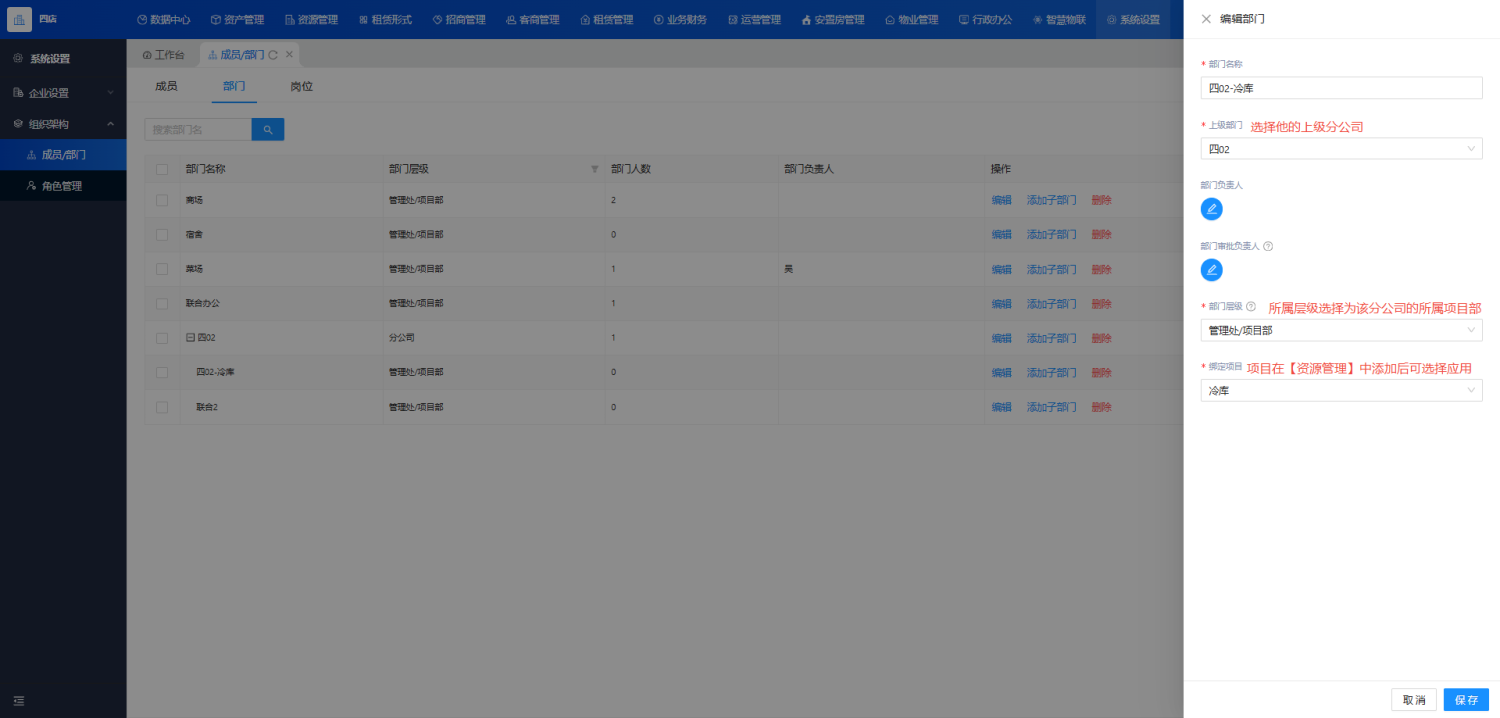Open 租赁管理 in the top navigation
The width and height of the screenshot is (1500, 718).
coord(607,19)
